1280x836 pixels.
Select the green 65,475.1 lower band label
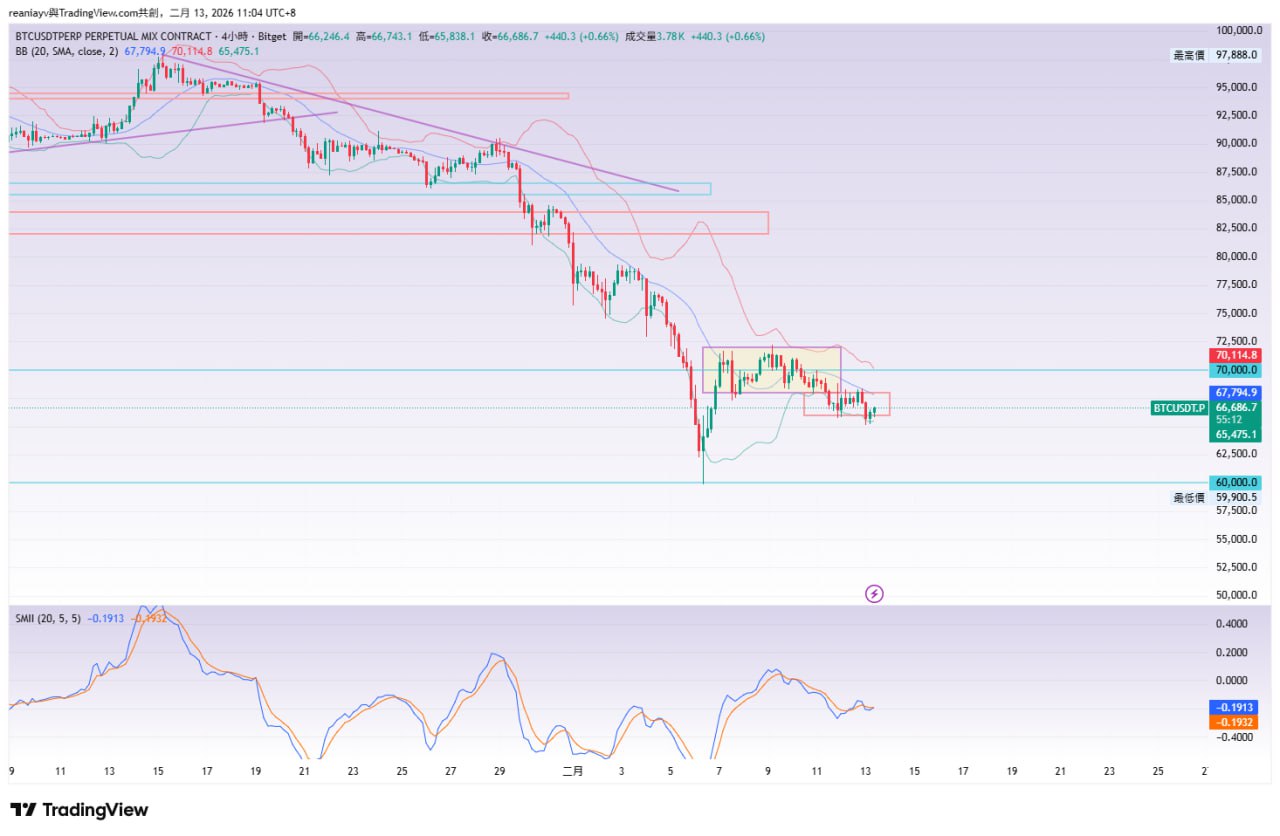pos(1237,435)
